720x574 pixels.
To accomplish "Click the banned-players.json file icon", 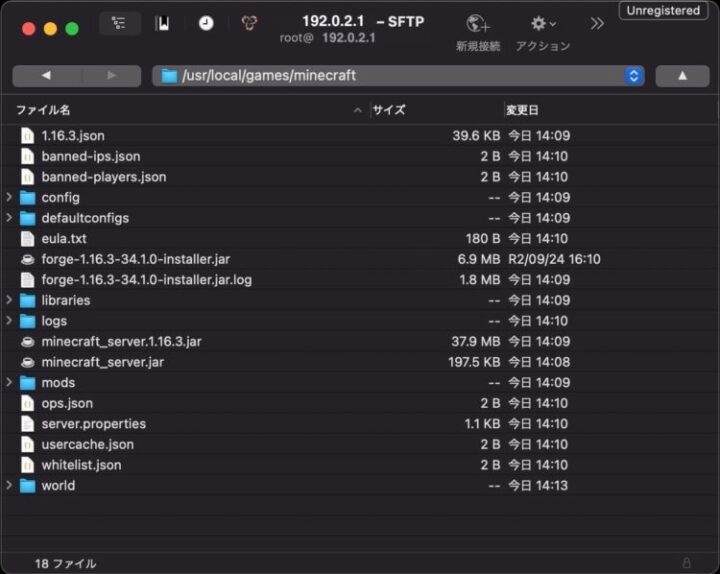I will (x=28, y=177).
